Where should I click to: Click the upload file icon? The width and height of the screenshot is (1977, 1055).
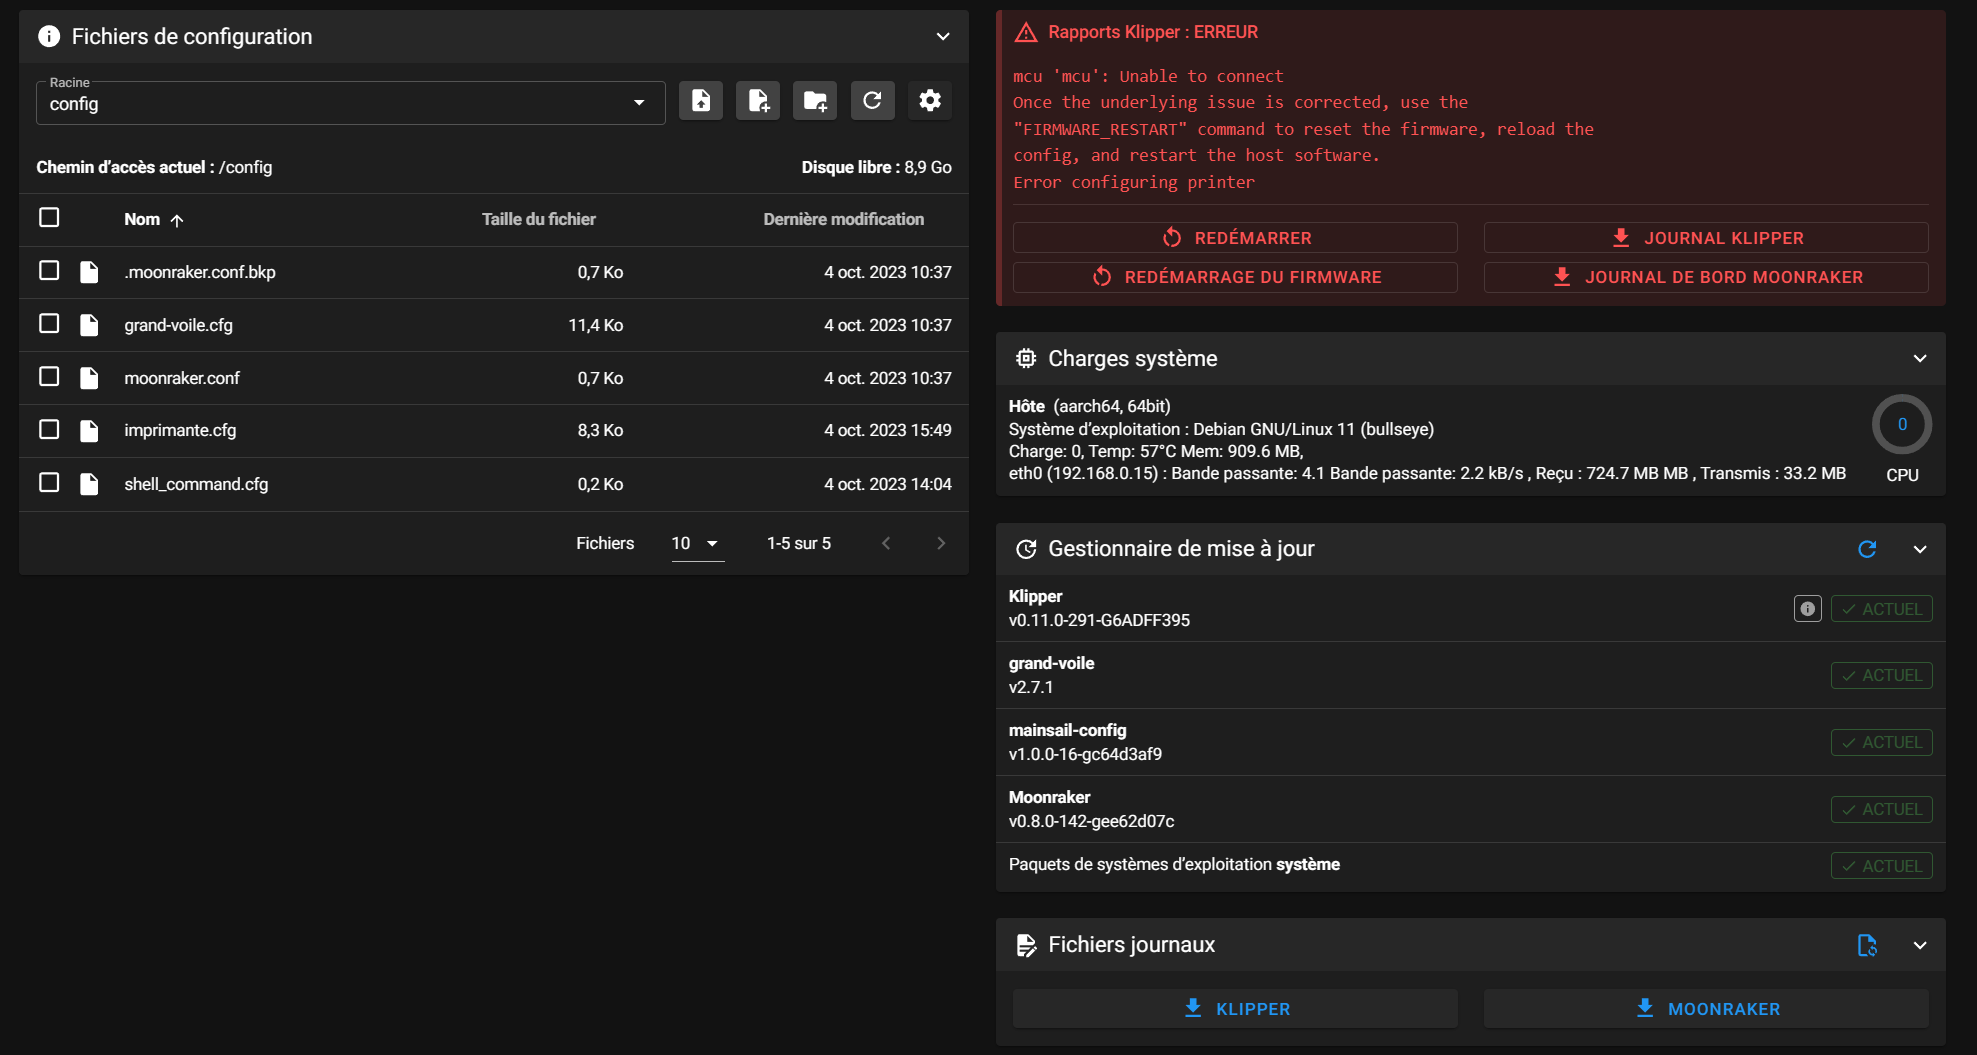[x=701, y=101]
